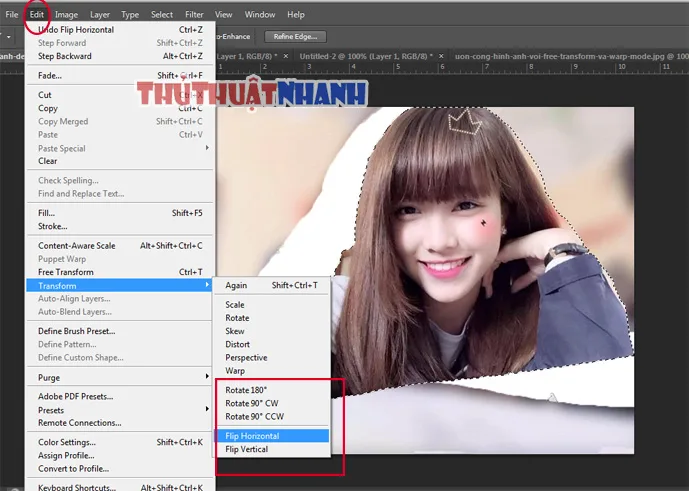Choose Undo Flip Horizontal

click(120, 29)
